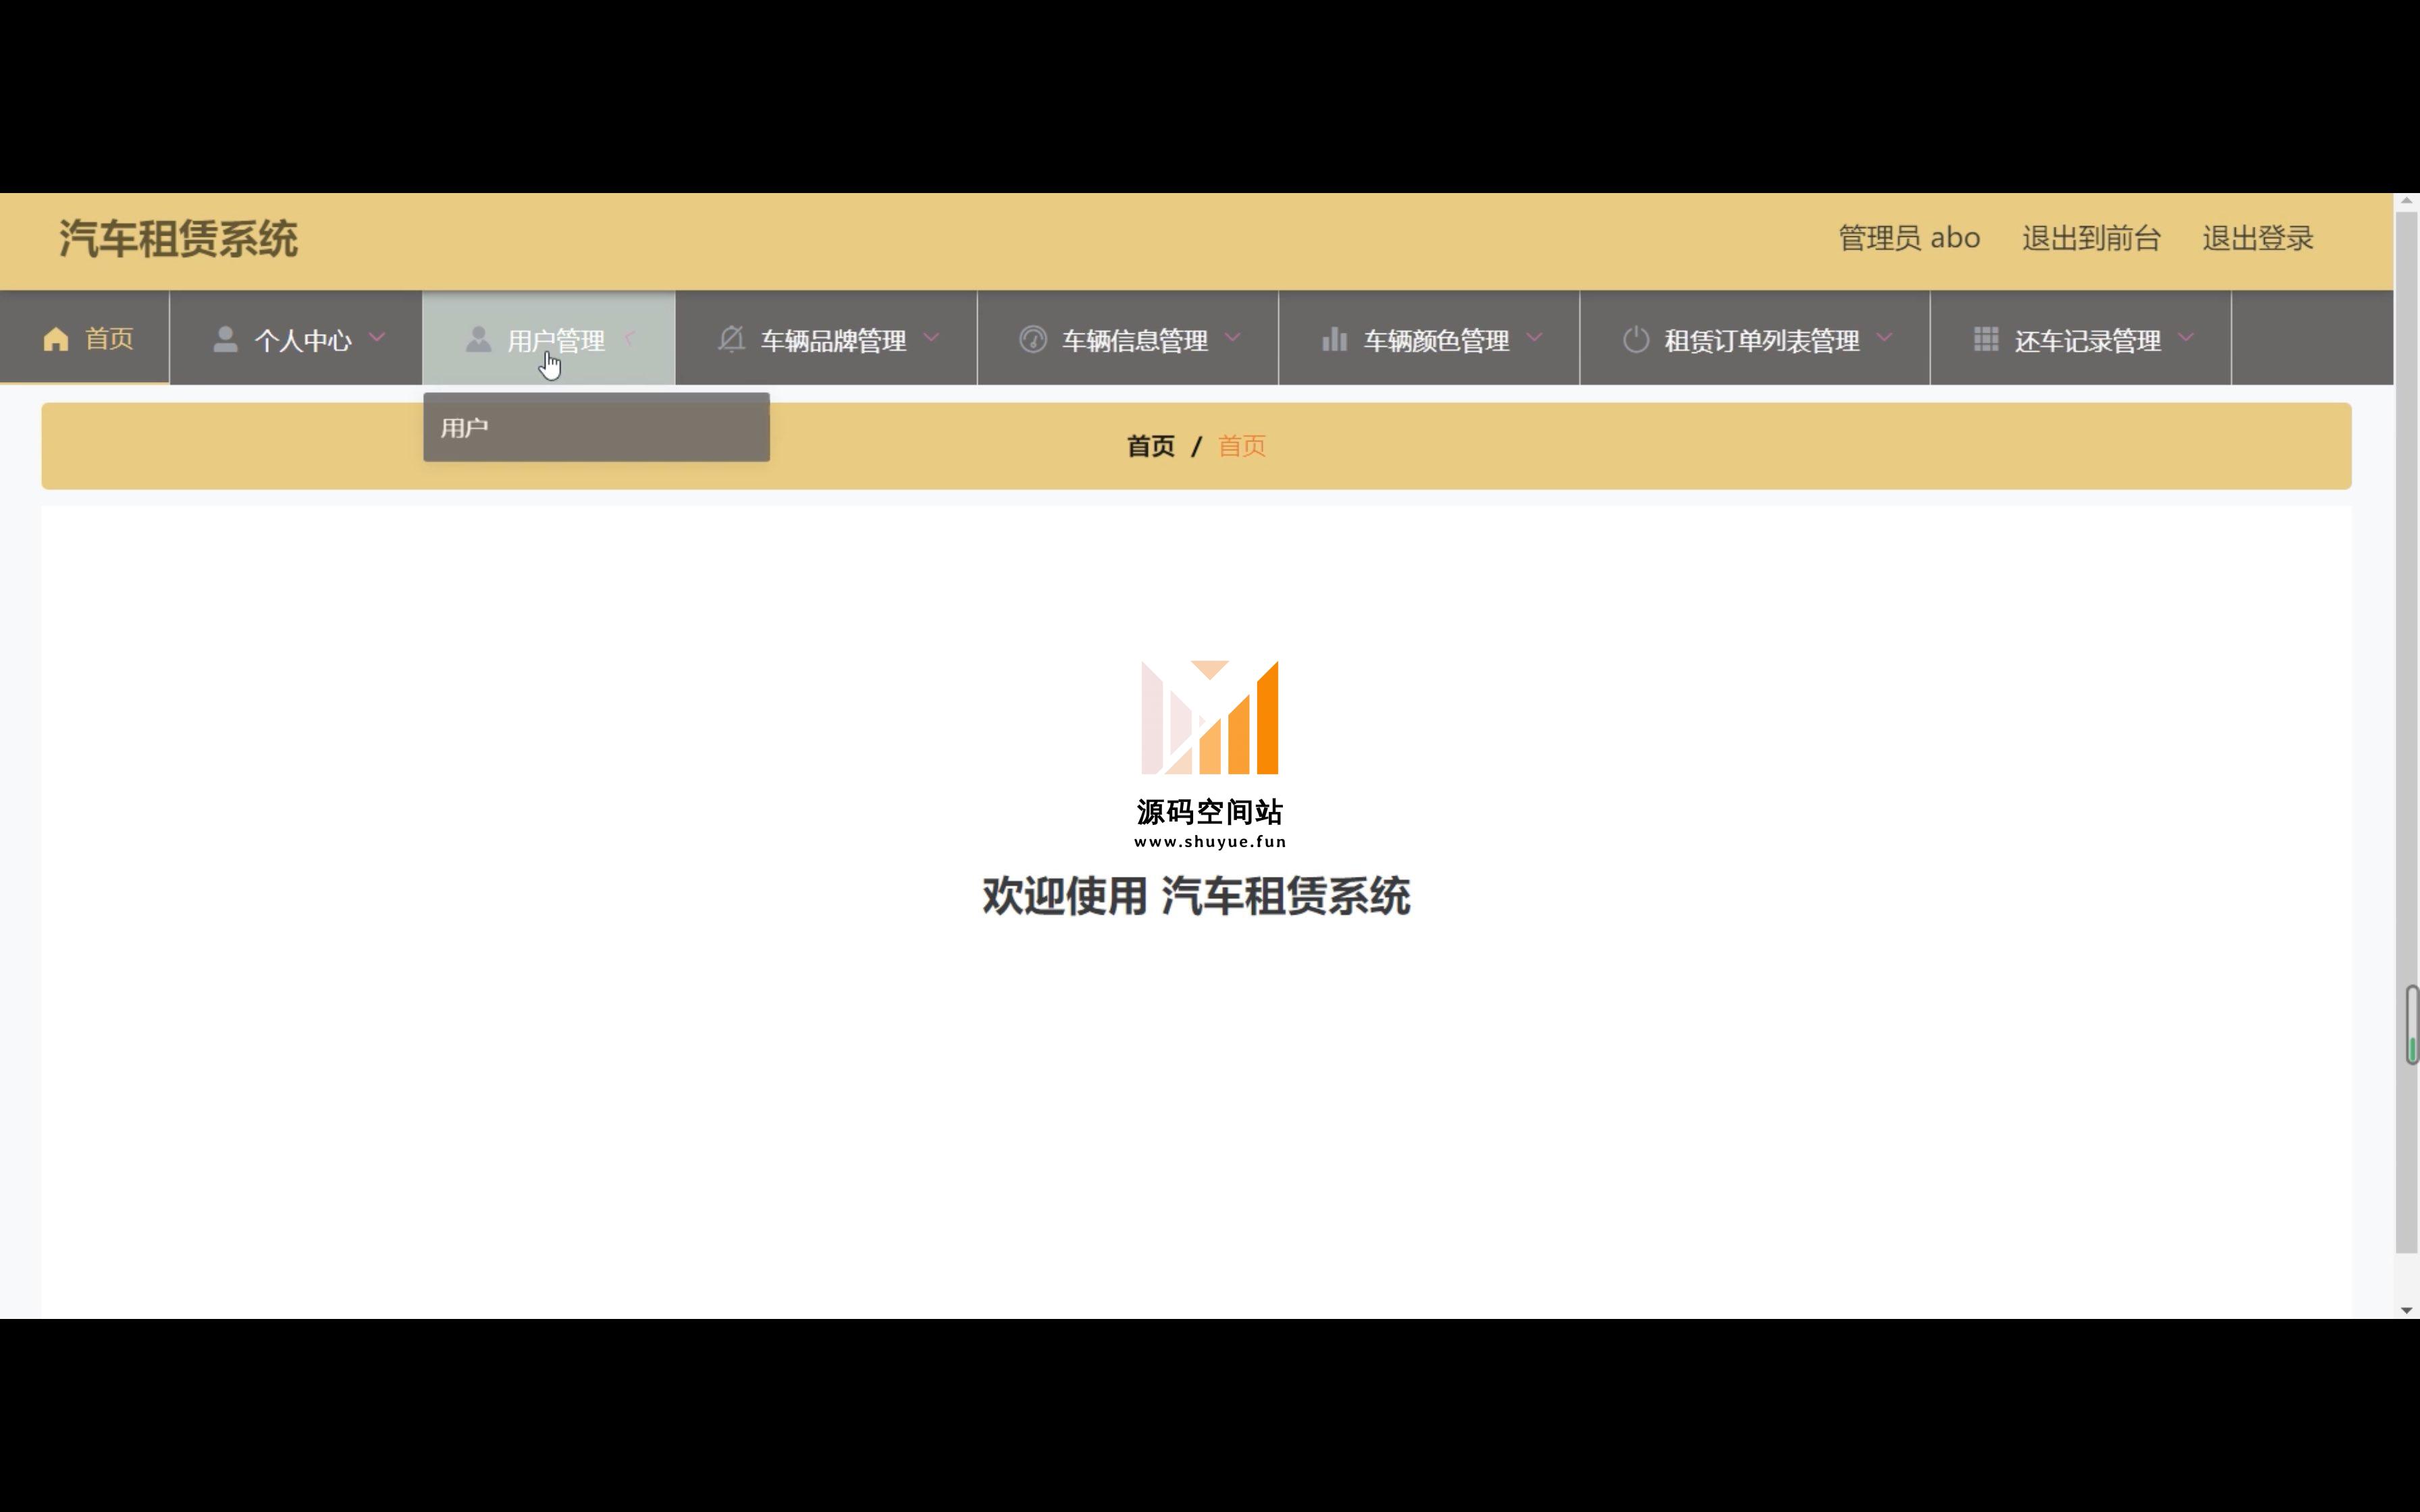Click the scrollbar down arrow
Image resolution: width=2420 pixels, height=1512 pixels.
pyautogui.click(x=2406, y=1310)
